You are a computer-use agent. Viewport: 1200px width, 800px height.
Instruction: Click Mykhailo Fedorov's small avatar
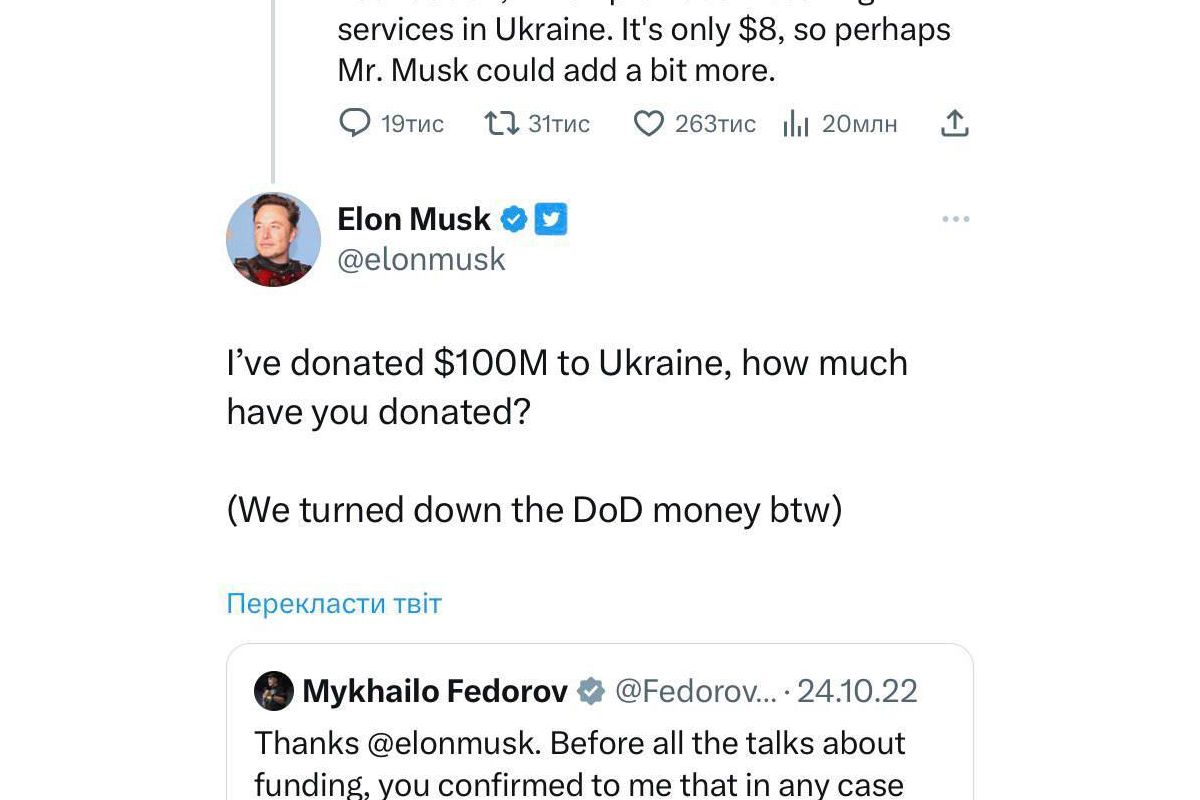click(274, 691)
